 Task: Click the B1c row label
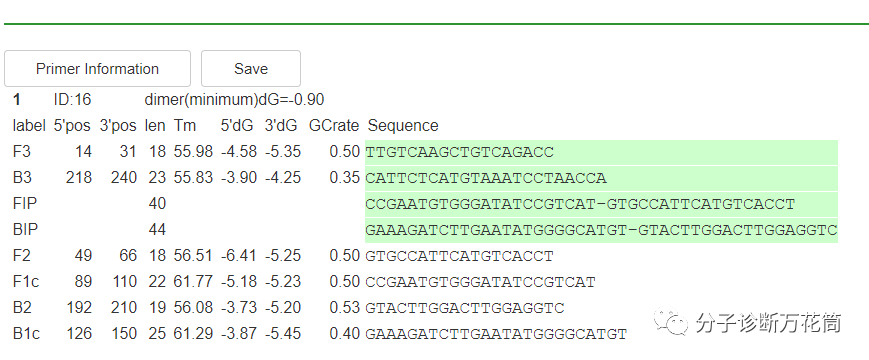26,334
